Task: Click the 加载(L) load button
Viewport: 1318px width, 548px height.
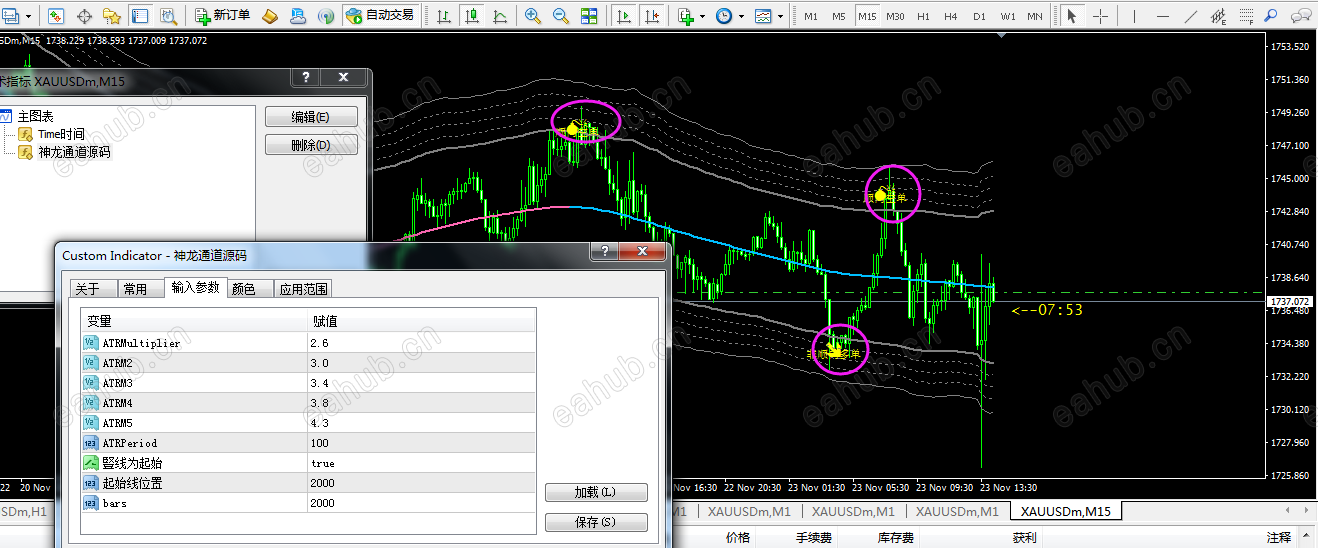Action: (596, 493)
